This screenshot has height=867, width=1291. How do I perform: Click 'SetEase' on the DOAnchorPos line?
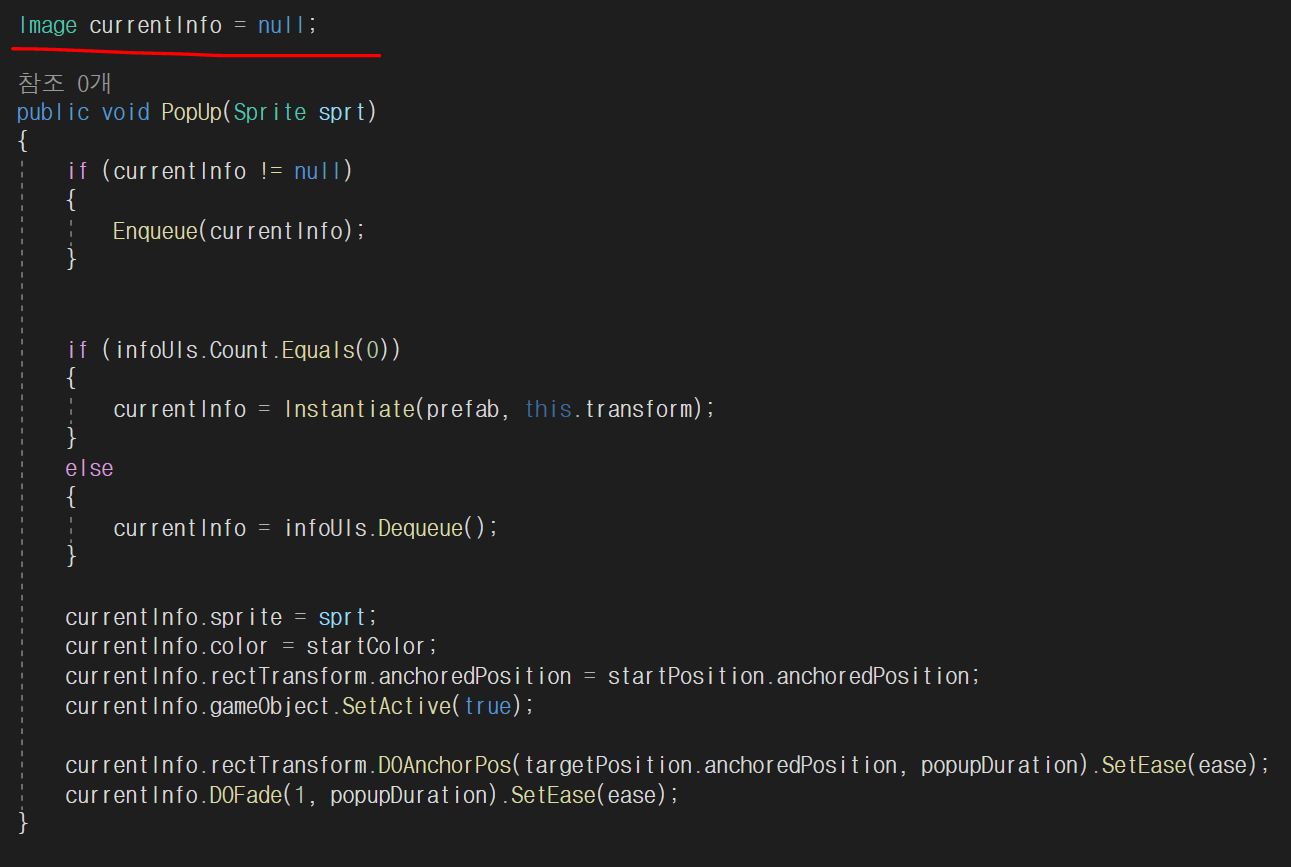[x=1144, y=765]
